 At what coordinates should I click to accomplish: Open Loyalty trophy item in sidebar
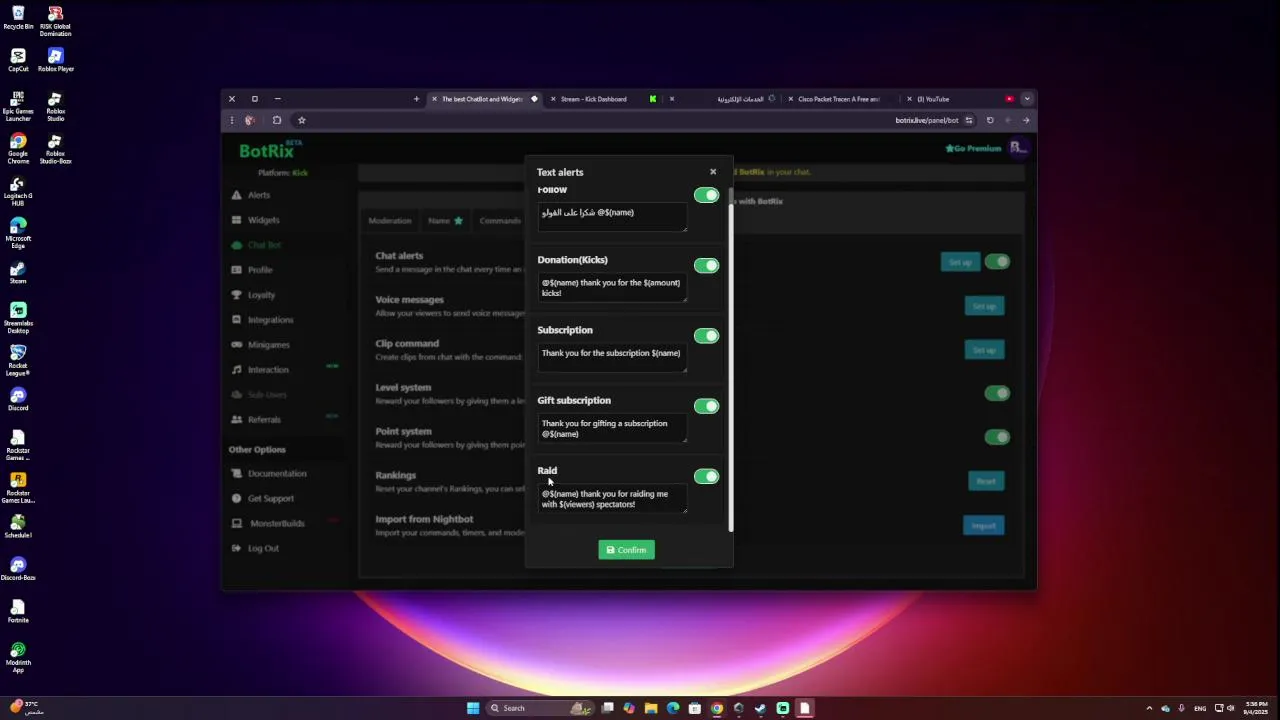click(x=253, y=295)
